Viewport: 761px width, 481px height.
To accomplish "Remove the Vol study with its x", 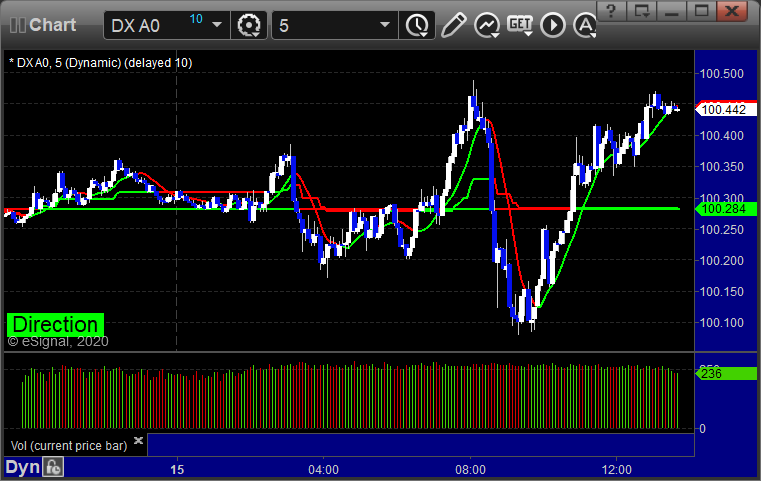I will coord(138,441).
